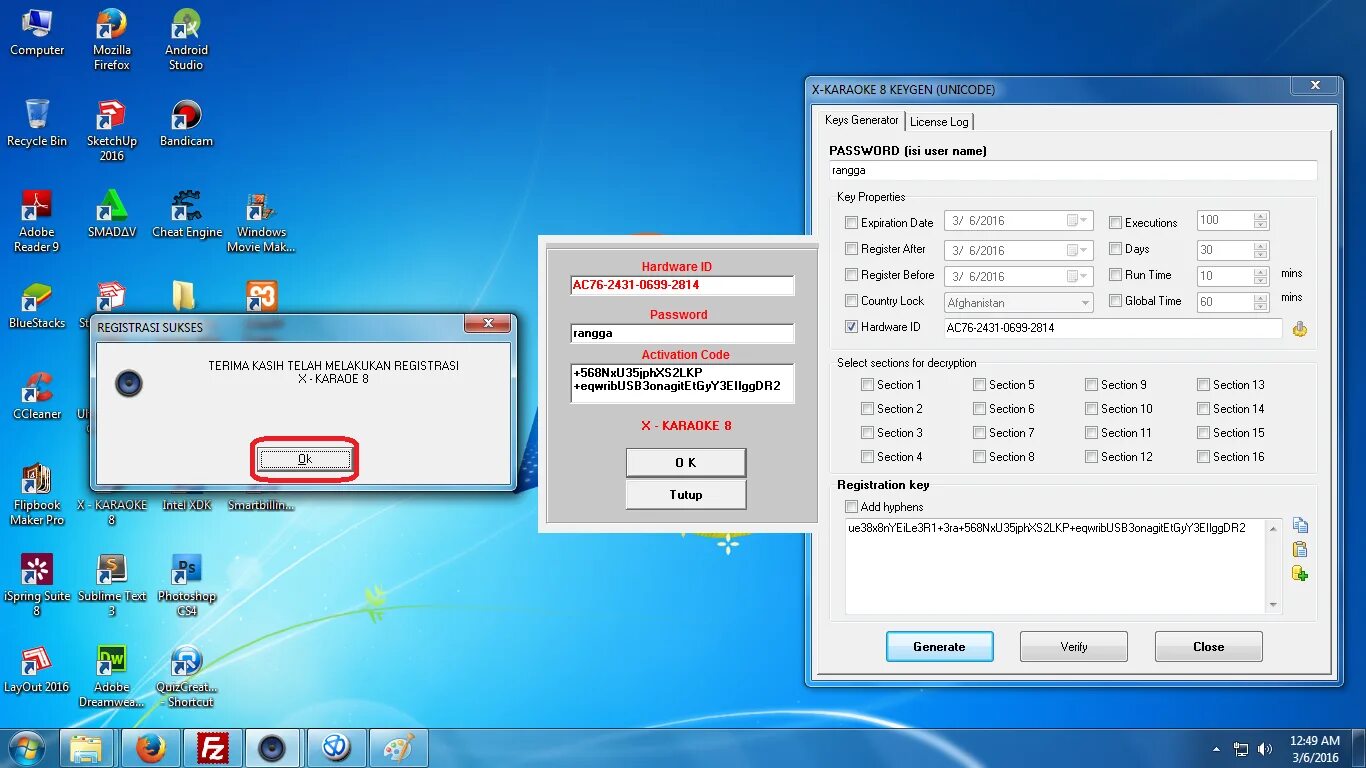Select the Windows Movie Maker desktop shortcut

pyautogui.click(x=261, y=221)
